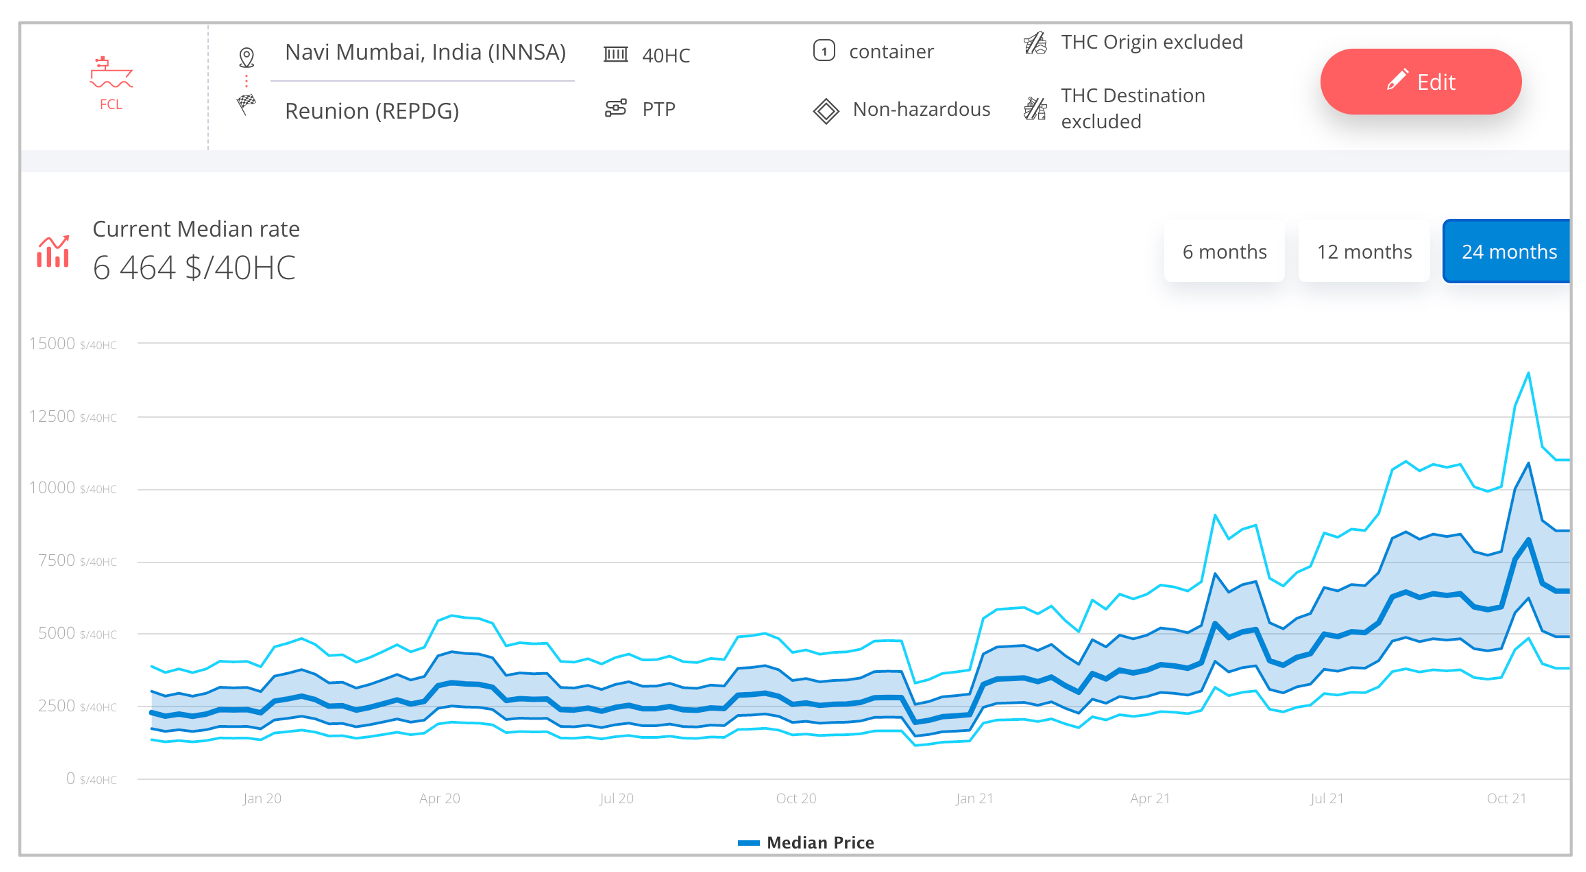
Task: Click the Oct 21 axis label
Action: (x=1506, y=798)
